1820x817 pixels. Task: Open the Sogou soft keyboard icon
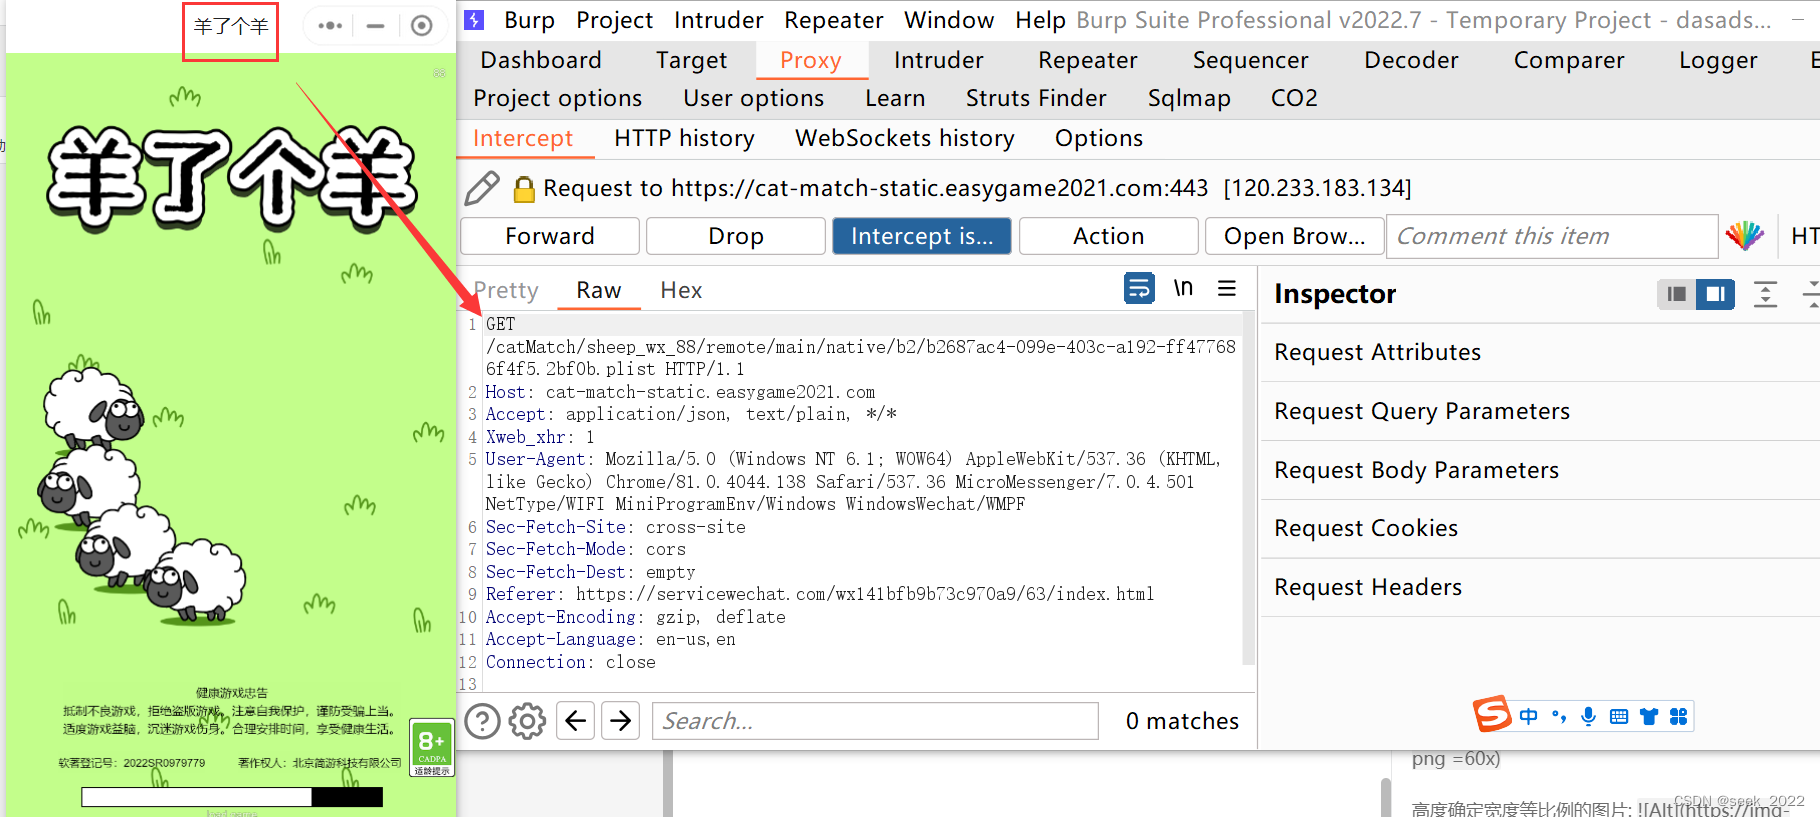coord(1619,716)
